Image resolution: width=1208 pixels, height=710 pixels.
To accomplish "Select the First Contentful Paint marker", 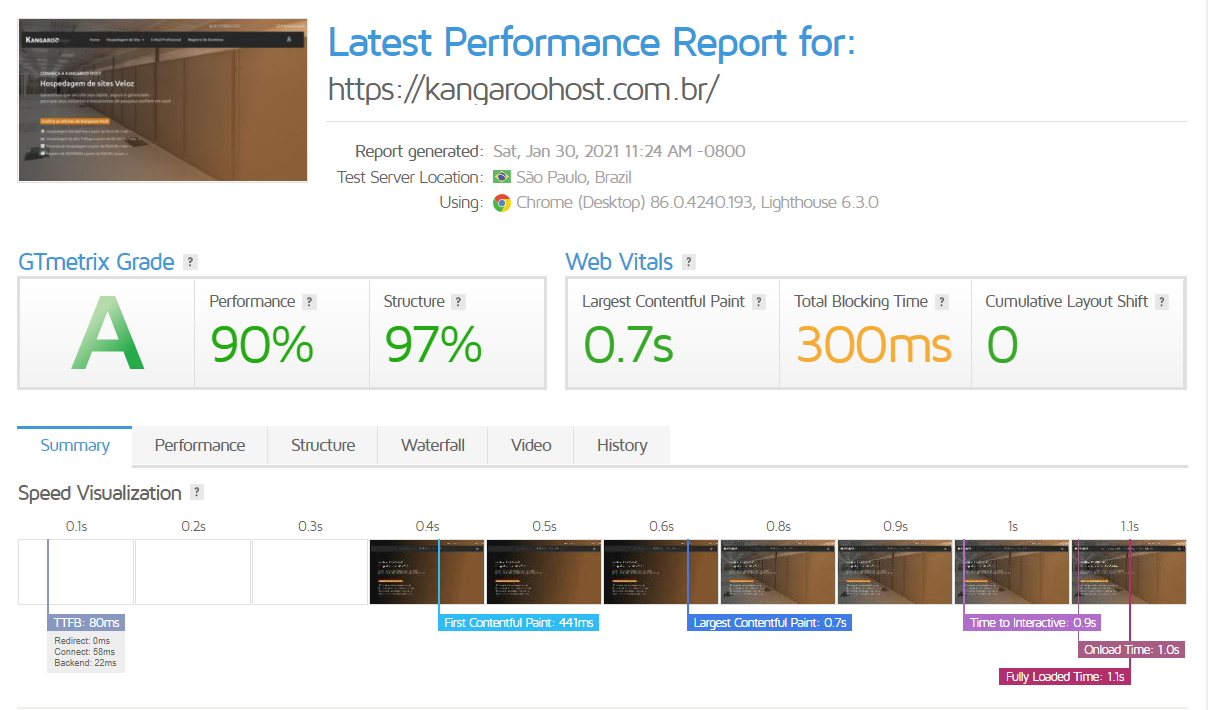I will point(518,621).
